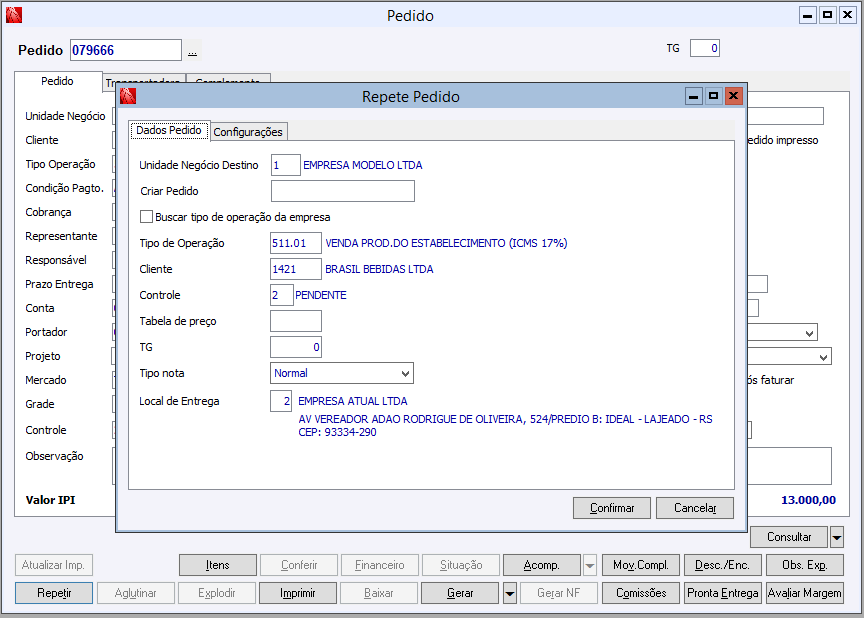864x618 pixels.
Task: Click the Consultar button
Action: coord(789,537)
